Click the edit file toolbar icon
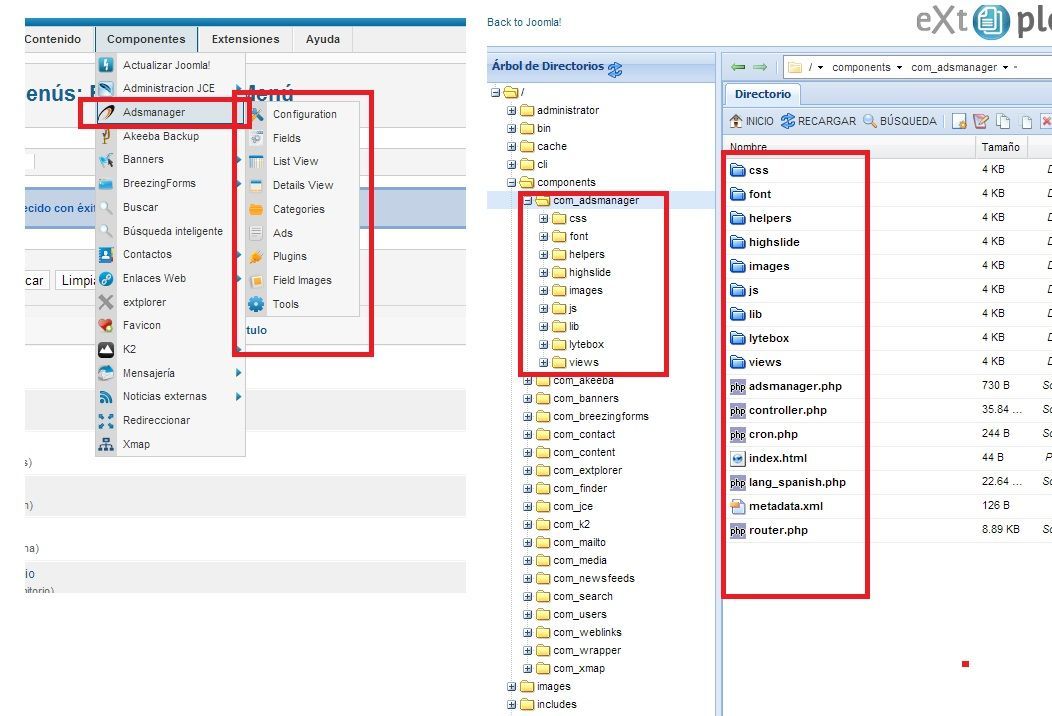The width and height of the screenshot is (1052, 716). tap(981, 121)
